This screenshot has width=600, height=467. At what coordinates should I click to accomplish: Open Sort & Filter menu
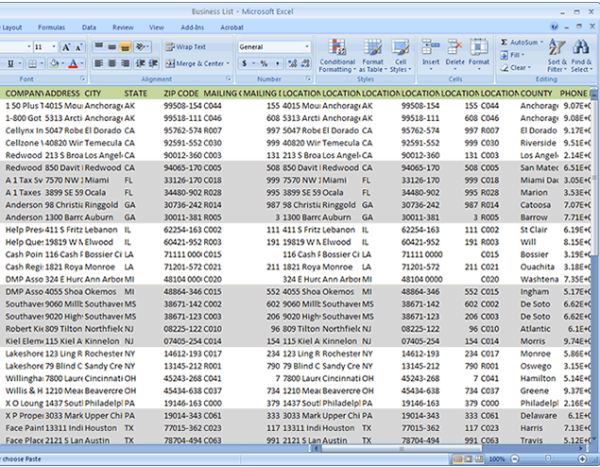(557, 56)
